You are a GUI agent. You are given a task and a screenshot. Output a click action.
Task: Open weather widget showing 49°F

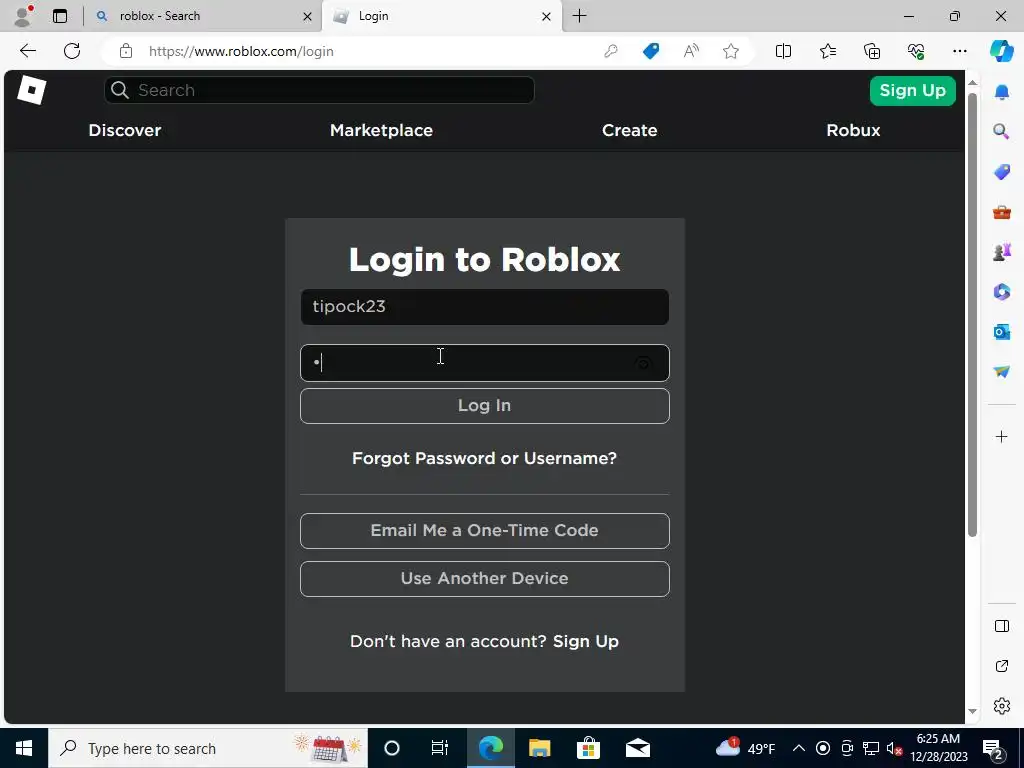[x=746, y=748]
